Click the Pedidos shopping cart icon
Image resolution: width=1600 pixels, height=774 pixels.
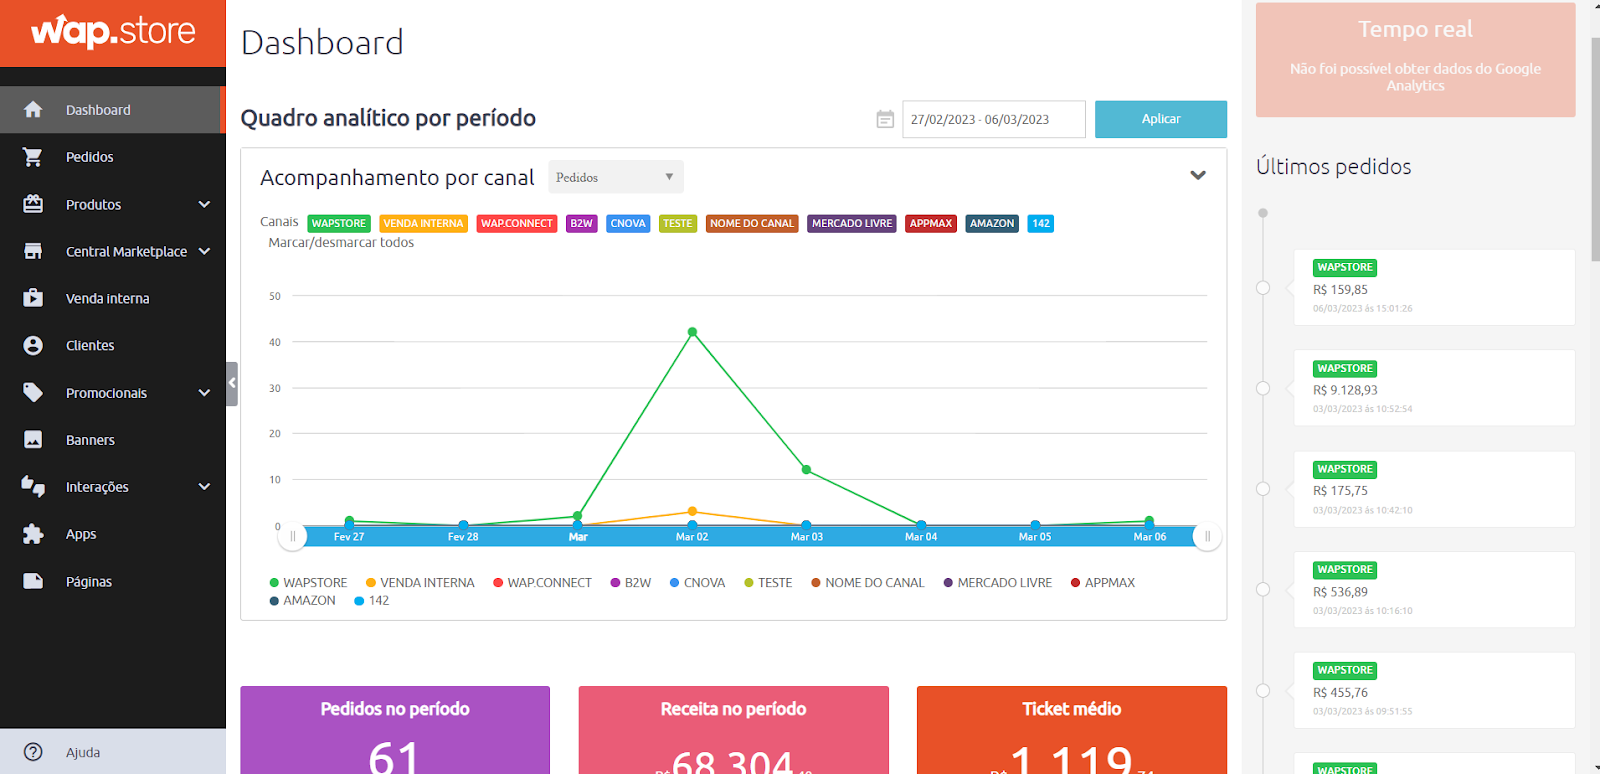pyautogui.click(x=33, y=157)
